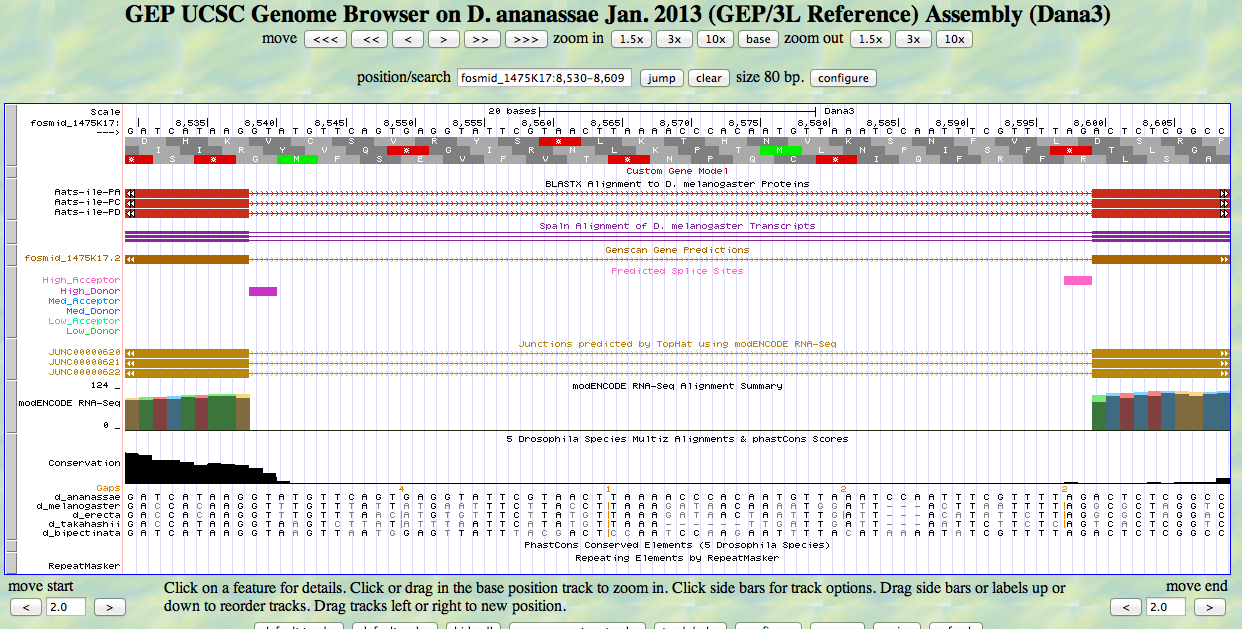Focus the move end amount field

pyautogui.click(x=1167, y=607)
